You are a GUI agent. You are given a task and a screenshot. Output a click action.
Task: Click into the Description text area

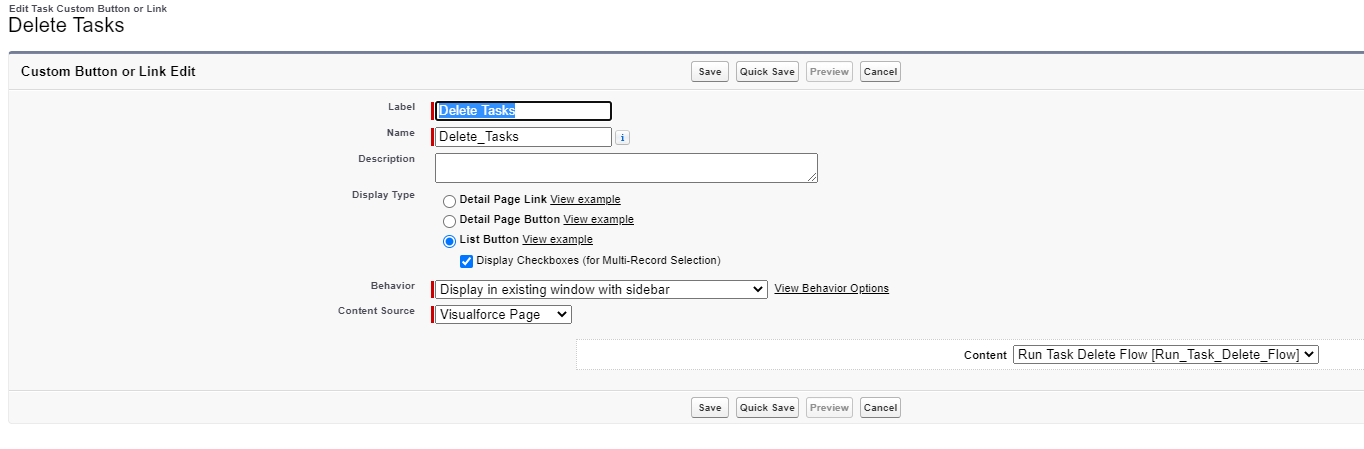(626, 168)
